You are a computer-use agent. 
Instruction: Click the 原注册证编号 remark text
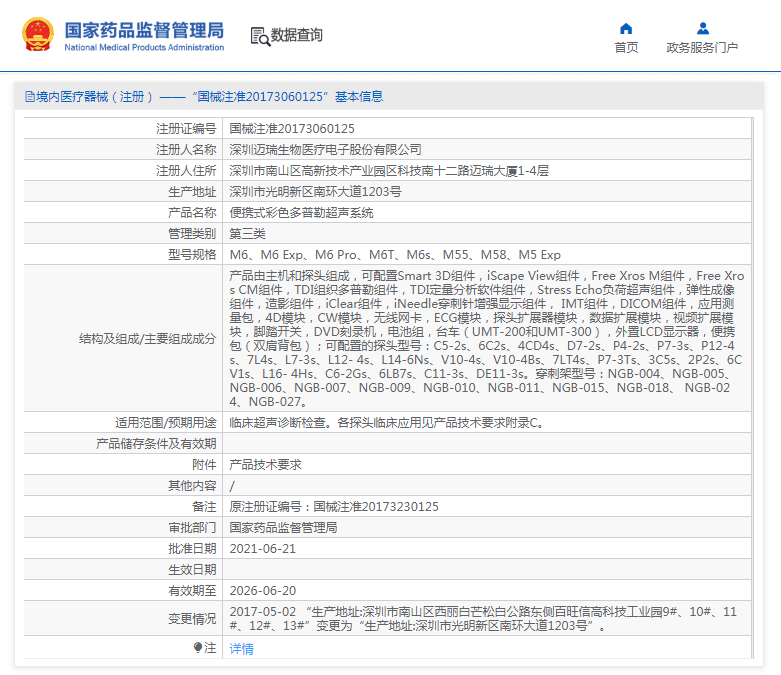[334, 507]
